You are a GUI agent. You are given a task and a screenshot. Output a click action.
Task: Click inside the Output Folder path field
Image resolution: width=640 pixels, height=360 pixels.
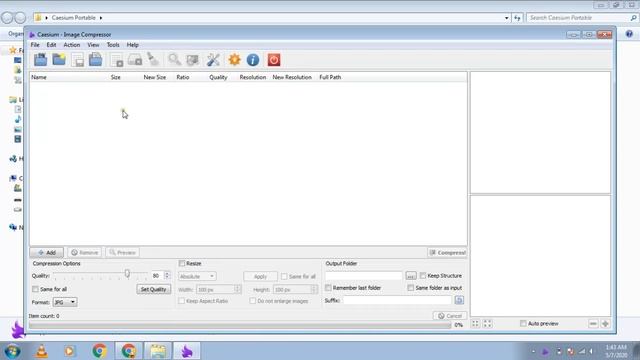click(364, 276)
